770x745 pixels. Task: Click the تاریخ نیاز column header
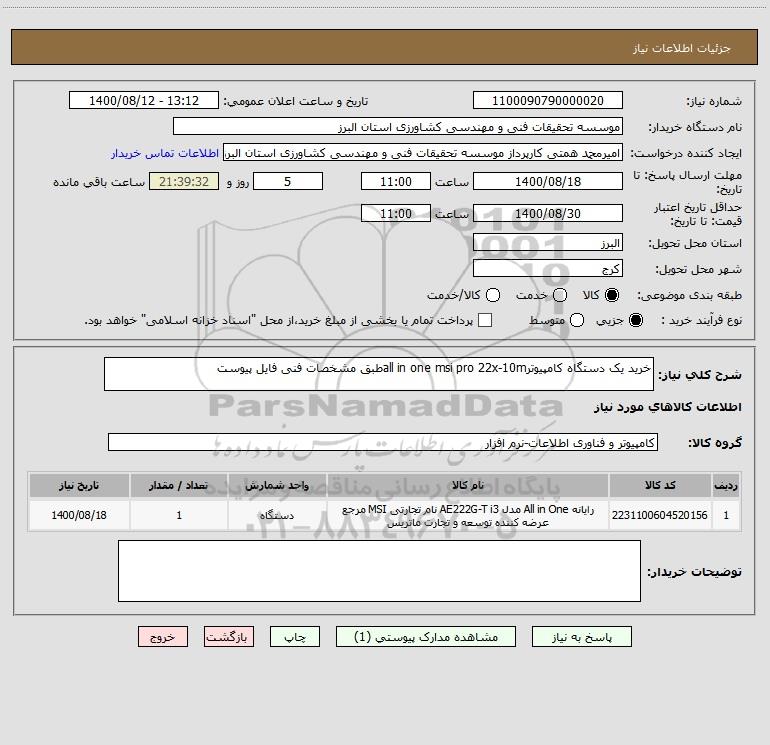coord(79,485)
